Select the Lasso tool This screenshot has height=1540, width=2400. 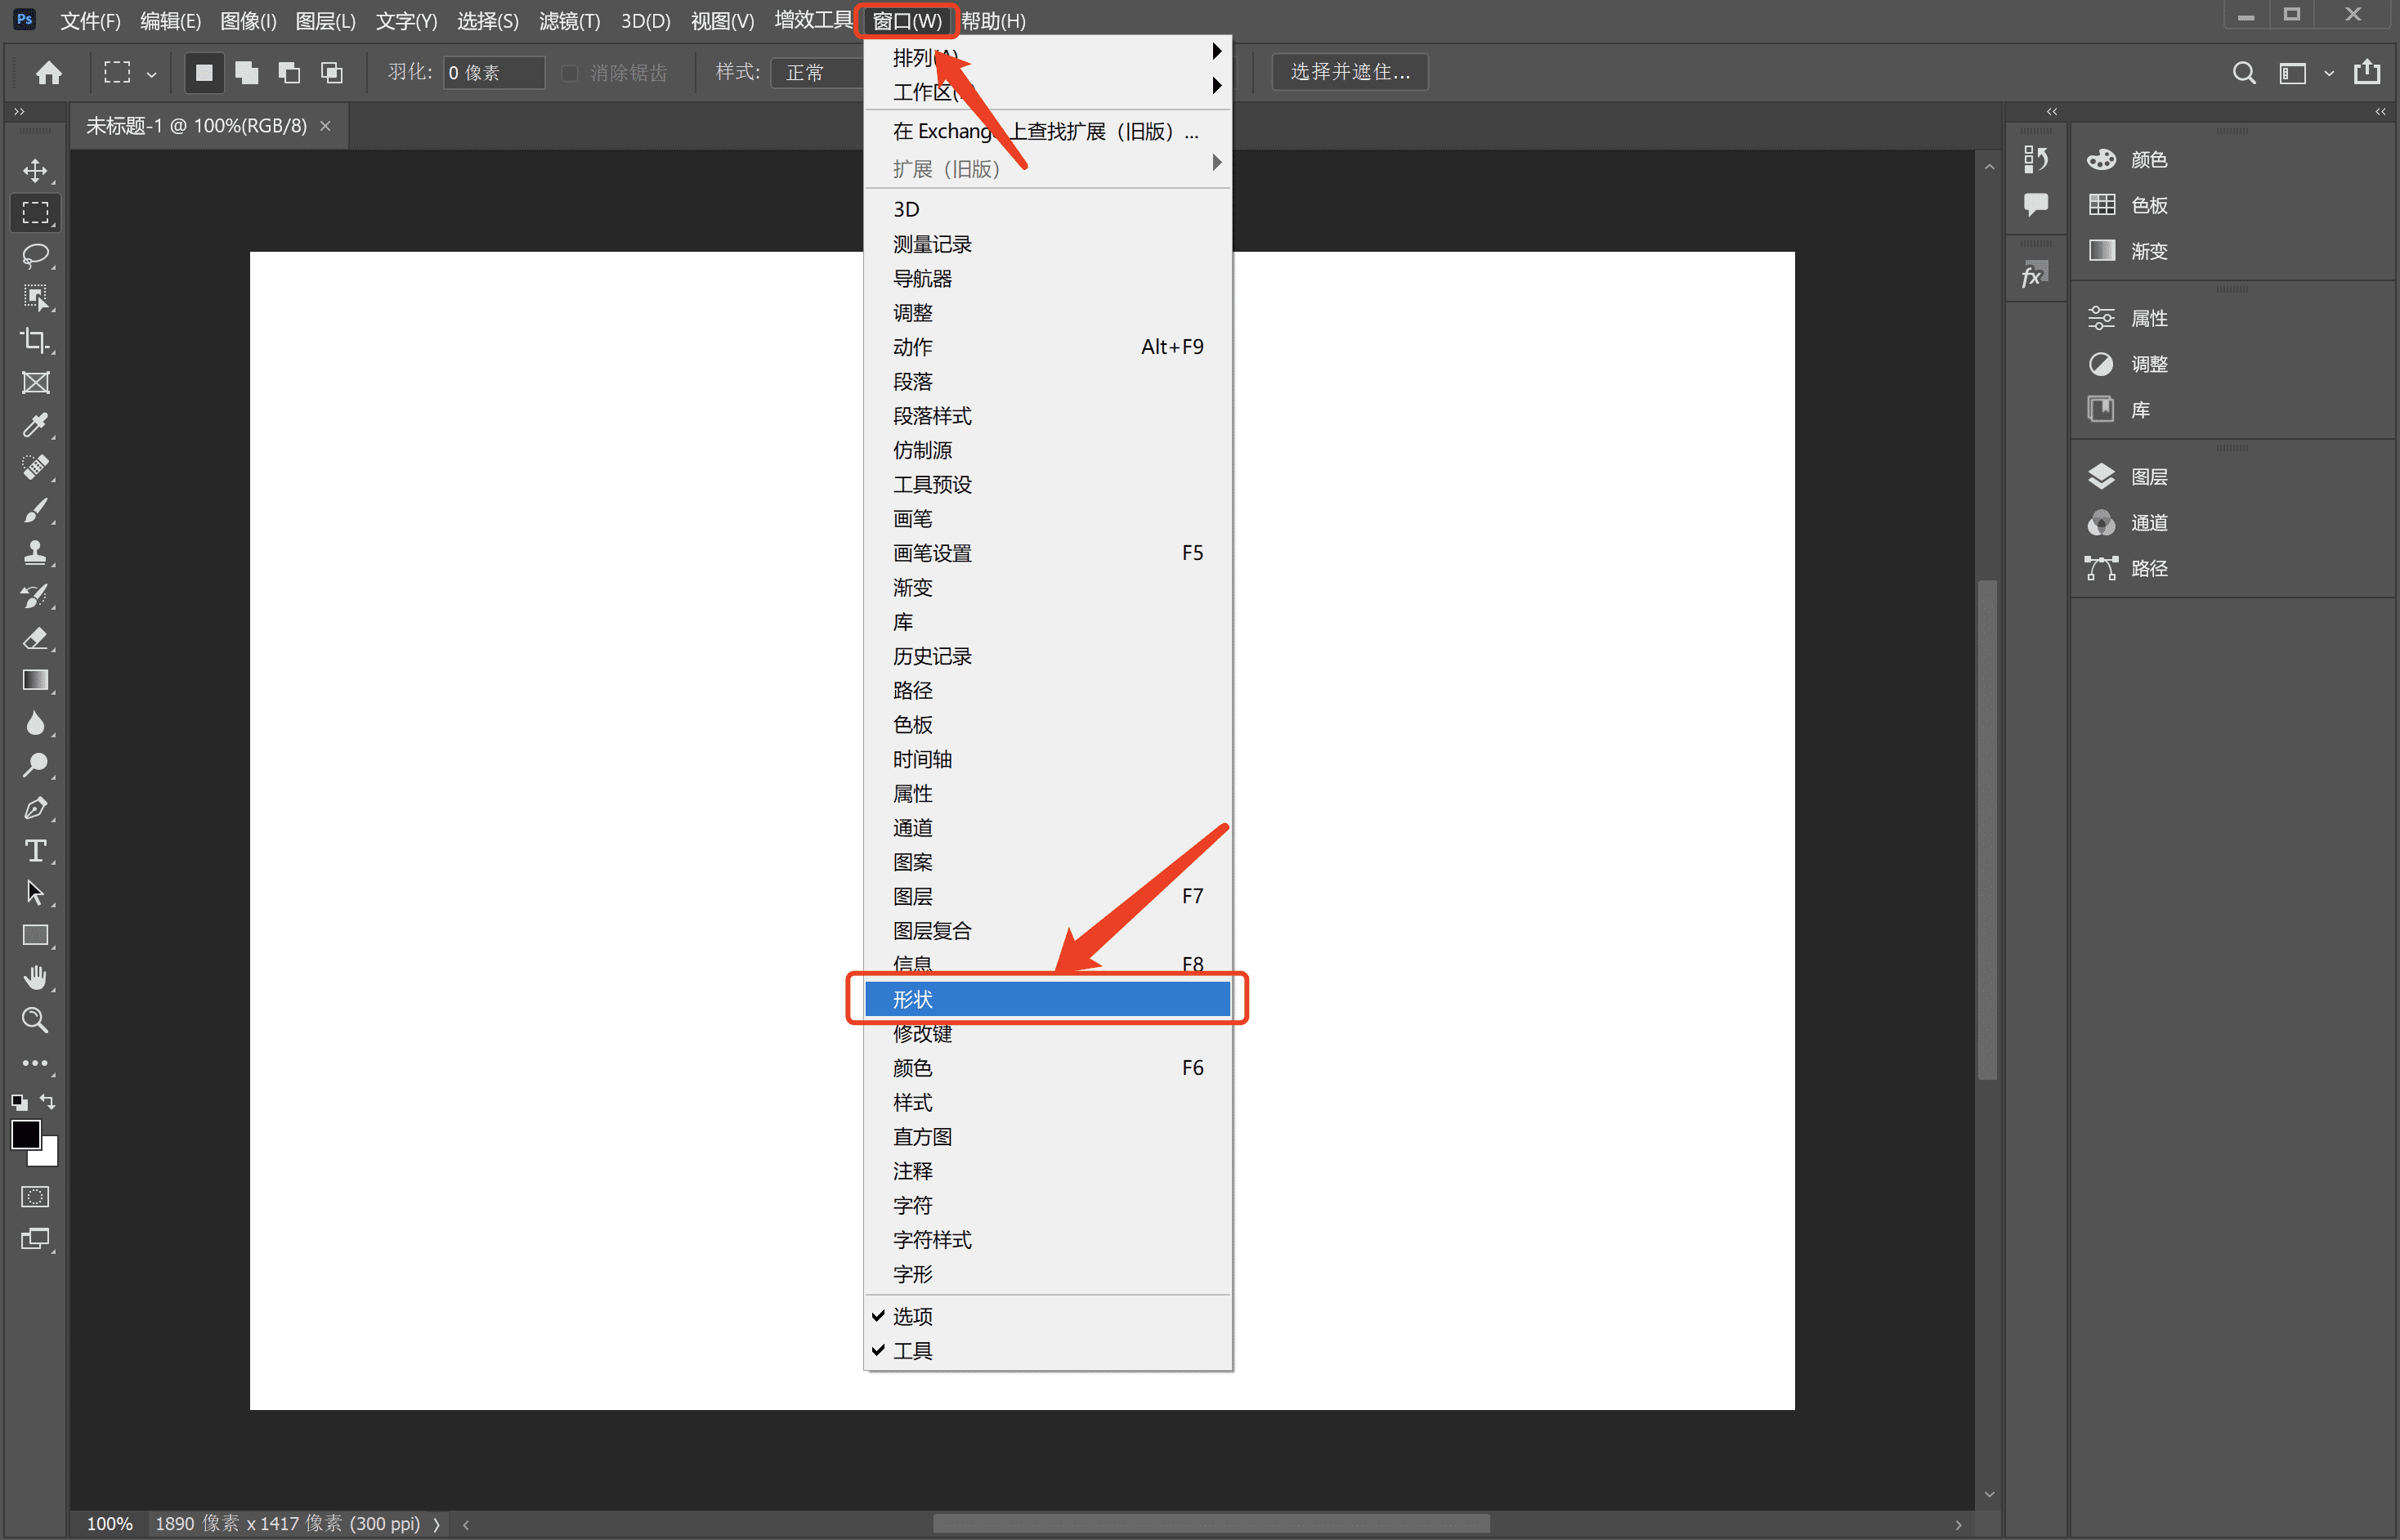point(36,256)
